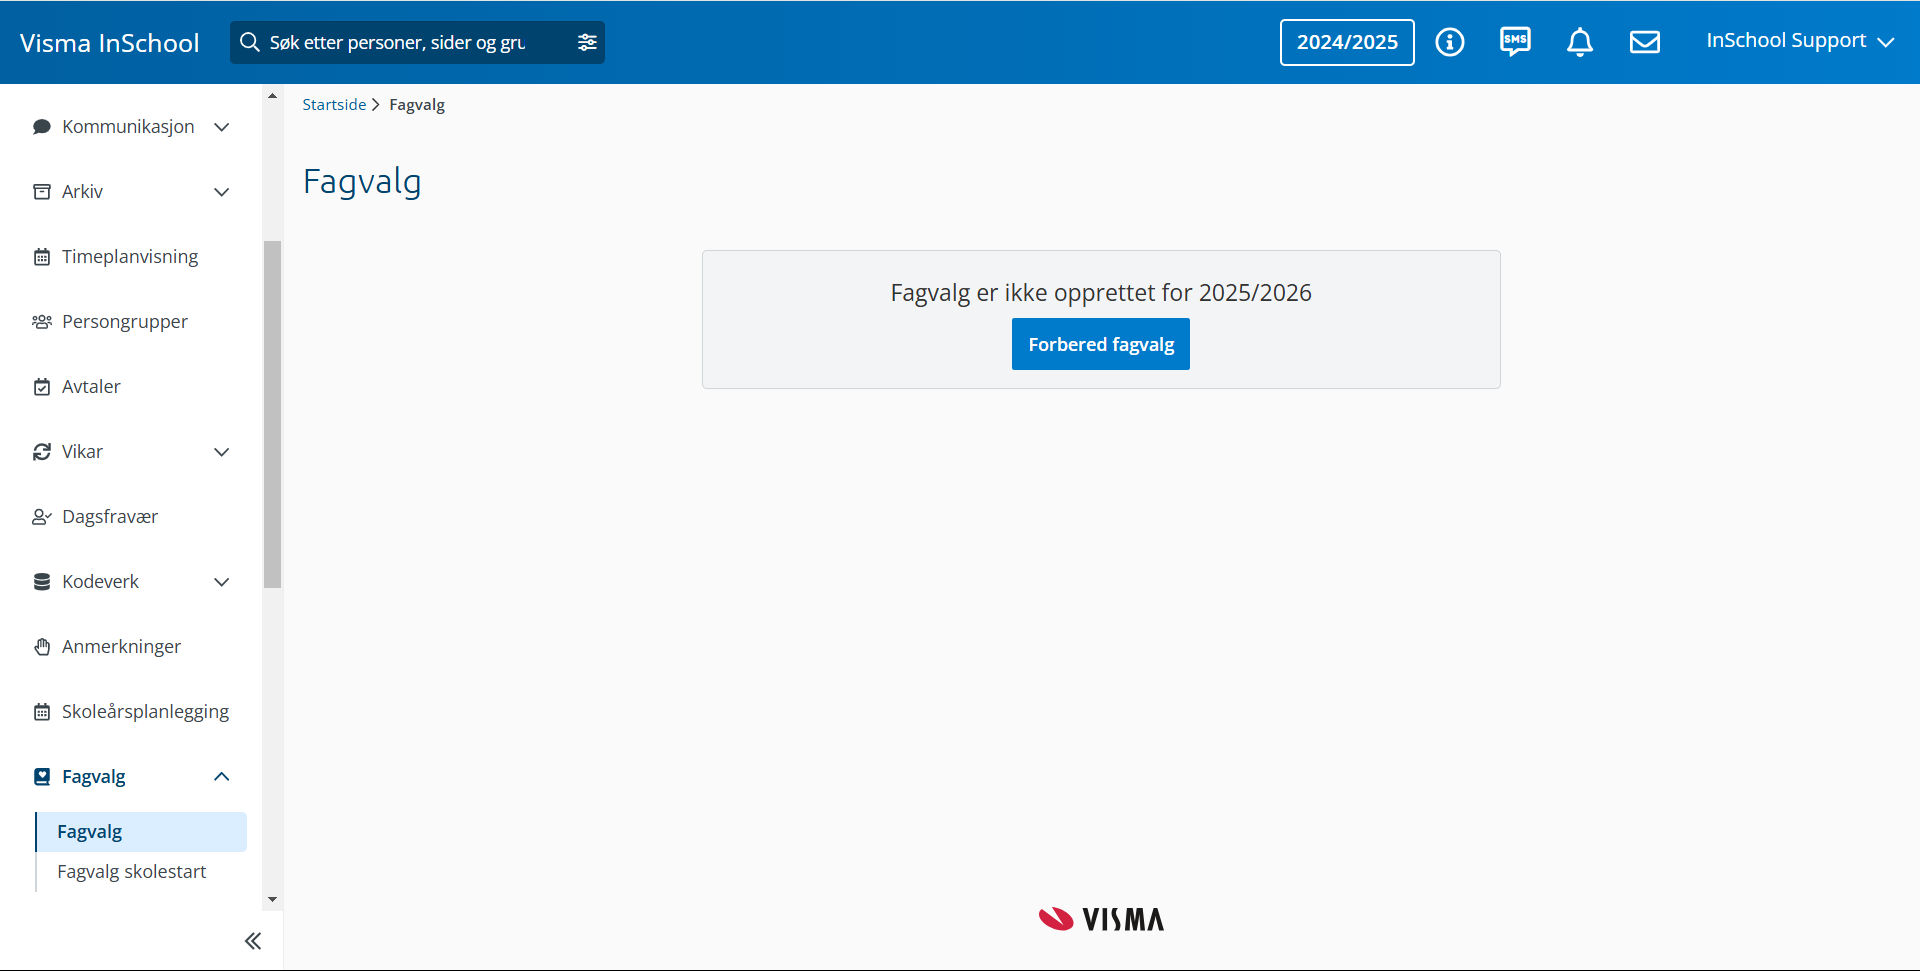Open Avtaler in the sidebar
1920x971 pixels.
[91, 387]
